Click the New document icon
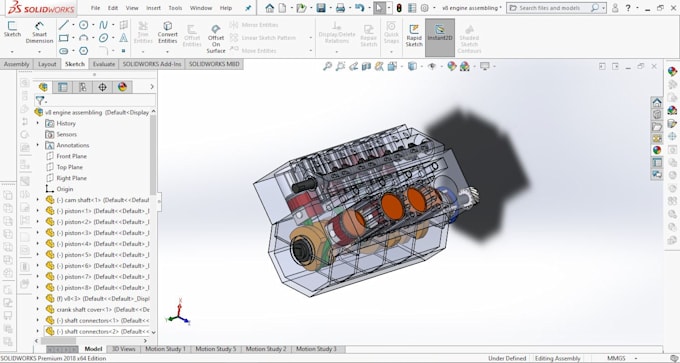 point(282,8)
